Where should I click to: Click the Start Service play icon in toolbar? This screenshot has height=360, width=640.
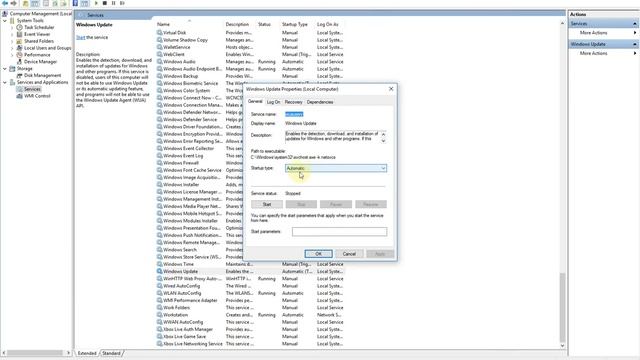pos(96,3)
